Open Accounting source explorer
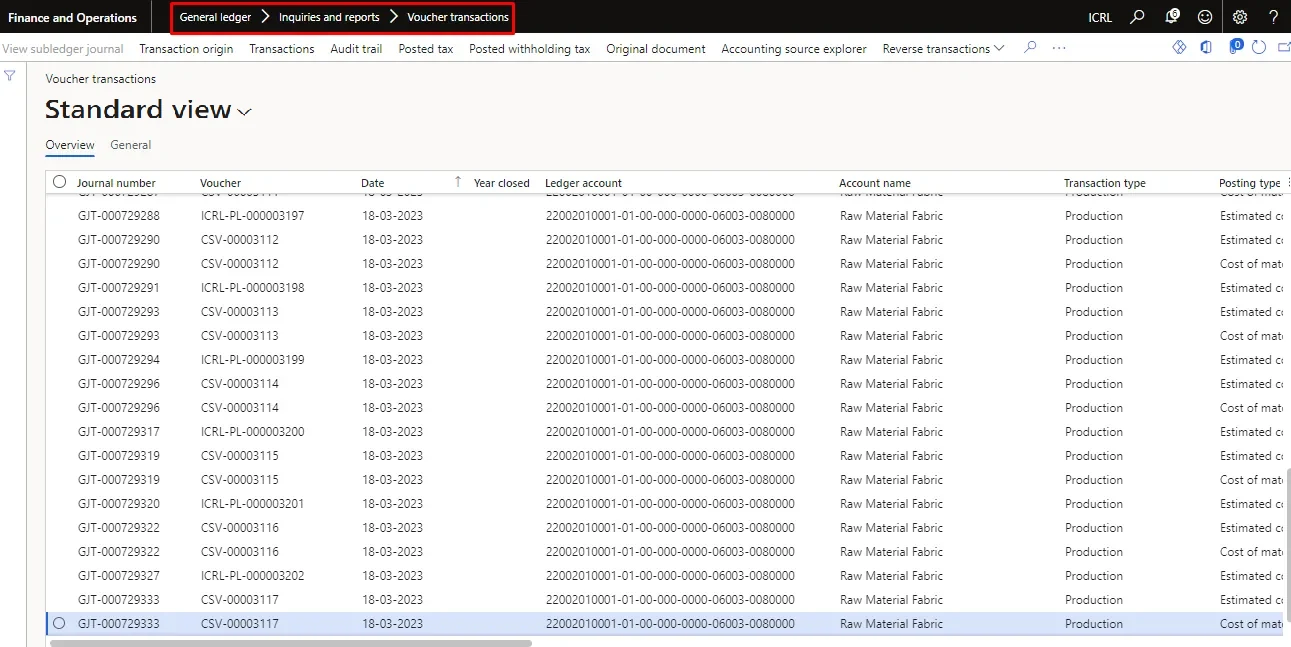 coord(794,48)
